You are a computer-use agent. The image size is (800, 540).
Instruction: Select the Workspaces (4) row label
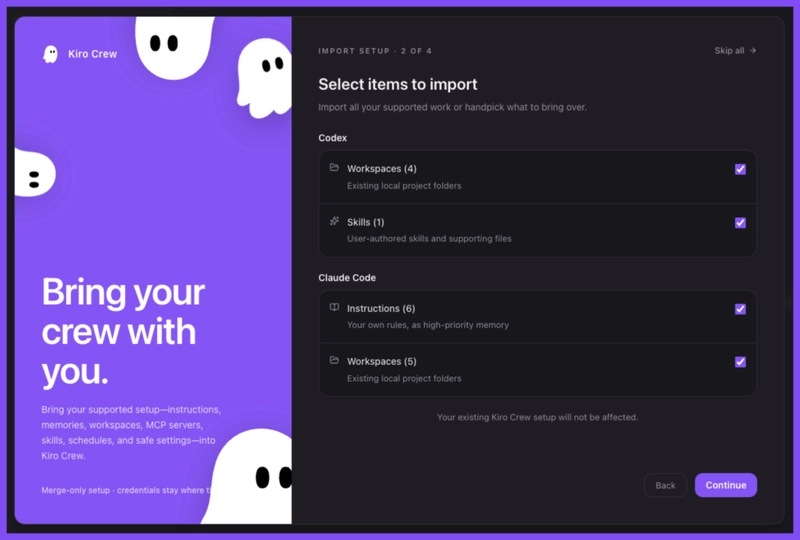click(382, 169)
